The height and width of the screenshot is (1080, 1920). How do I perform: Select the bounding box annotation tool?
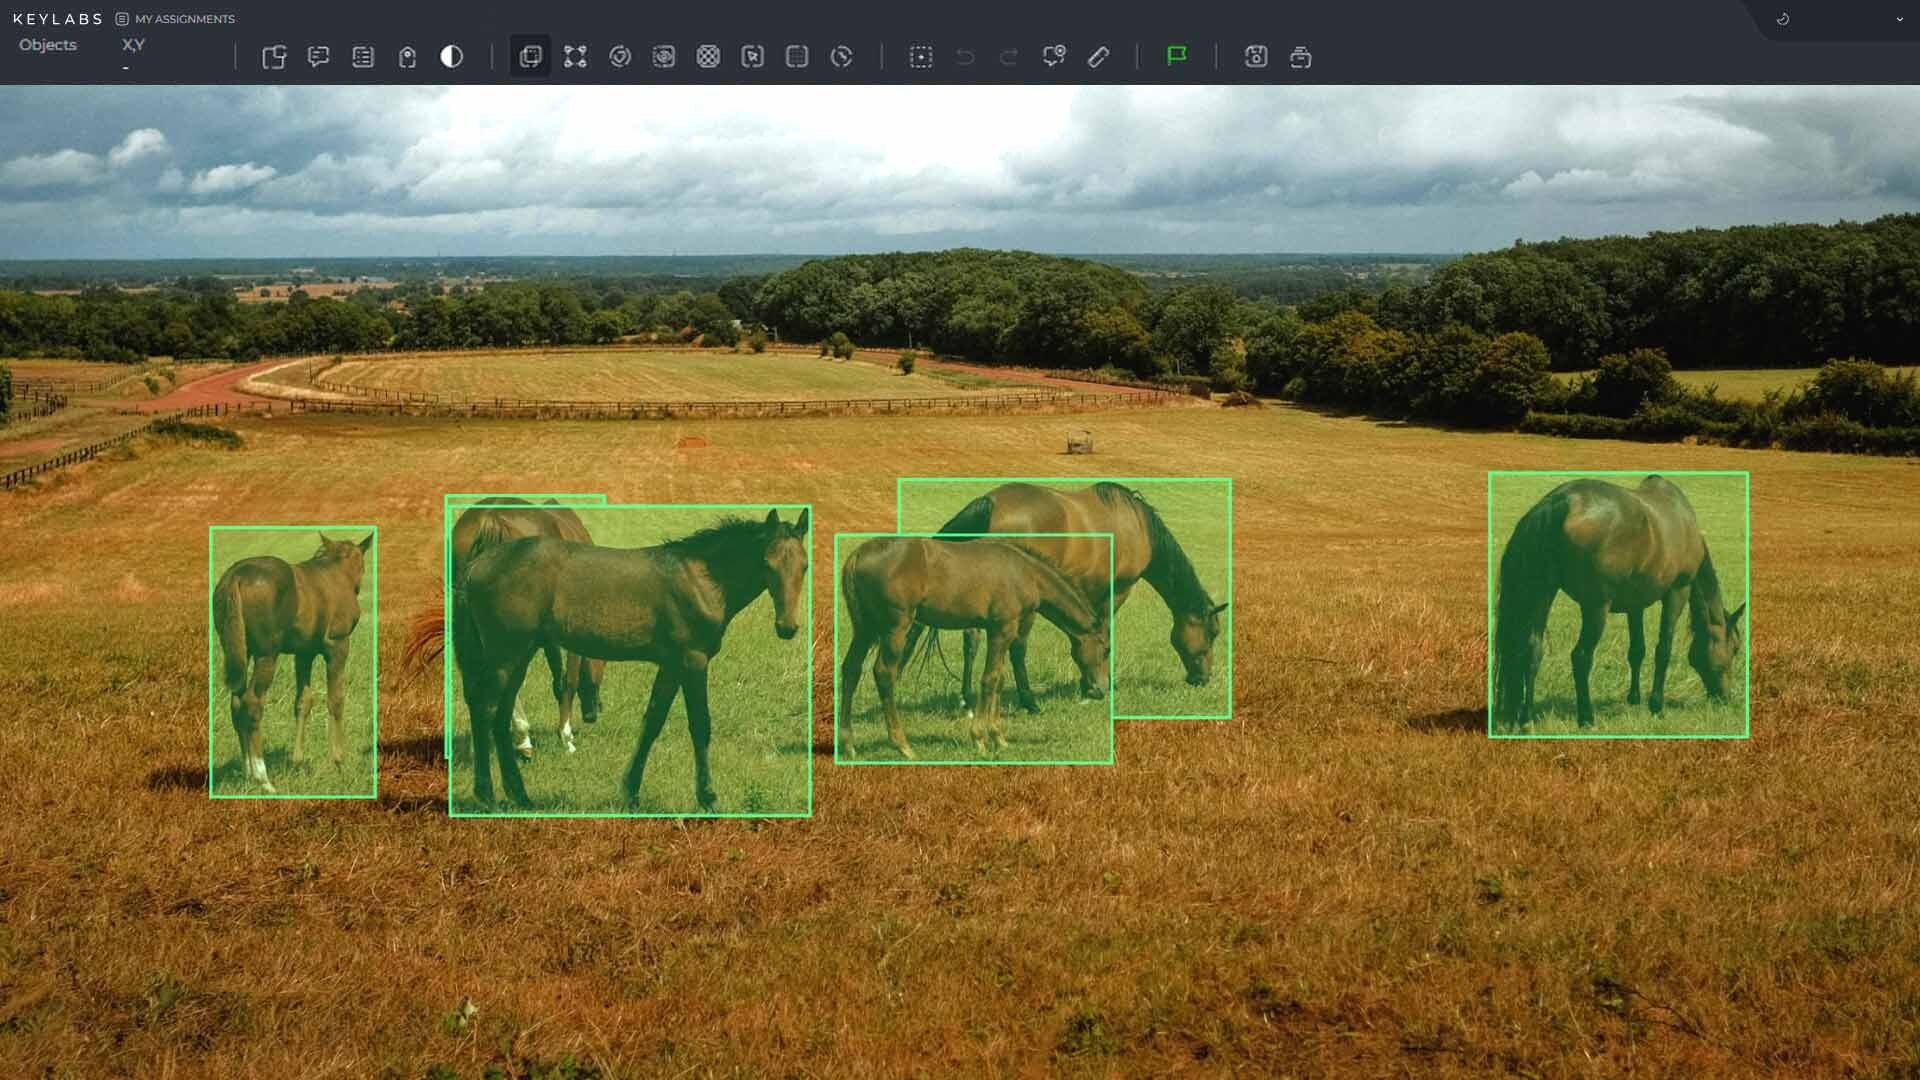[x=530, y=57]
